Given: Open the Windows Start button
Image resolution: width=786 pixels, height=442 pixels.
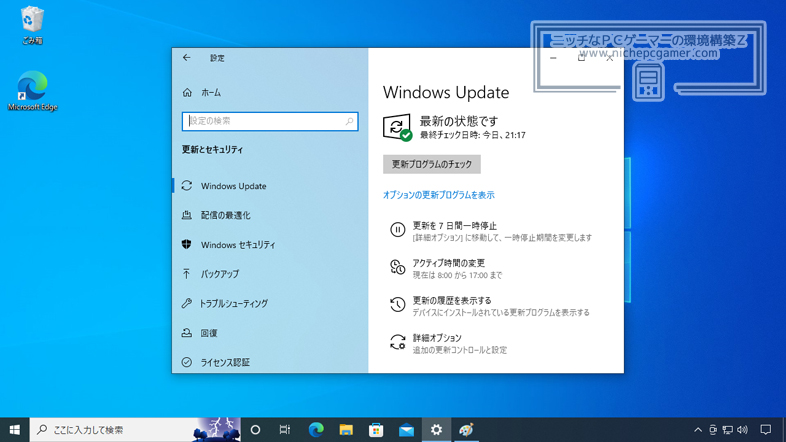Looking at the screenshot, I should (x=15, y=430).
